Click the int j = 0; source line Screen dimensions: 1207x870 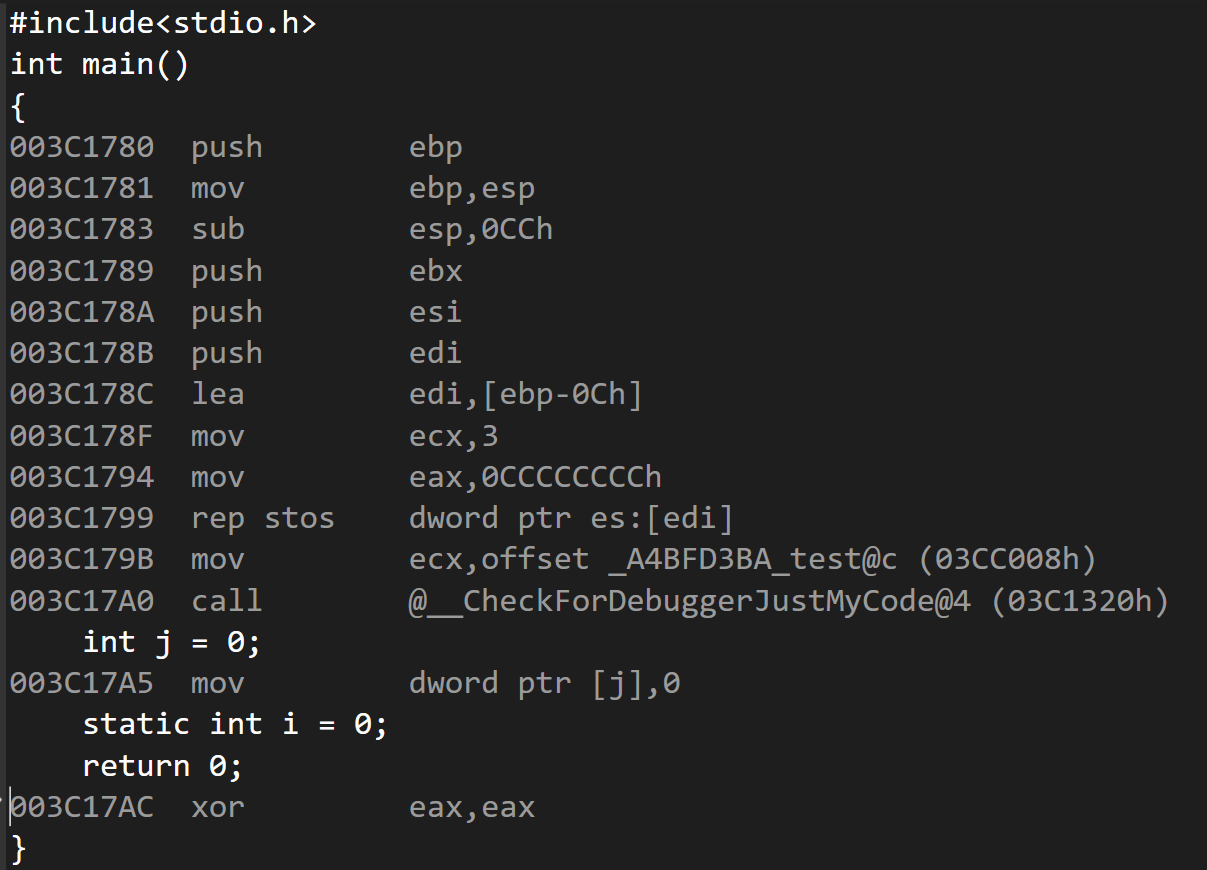point(172,642)
